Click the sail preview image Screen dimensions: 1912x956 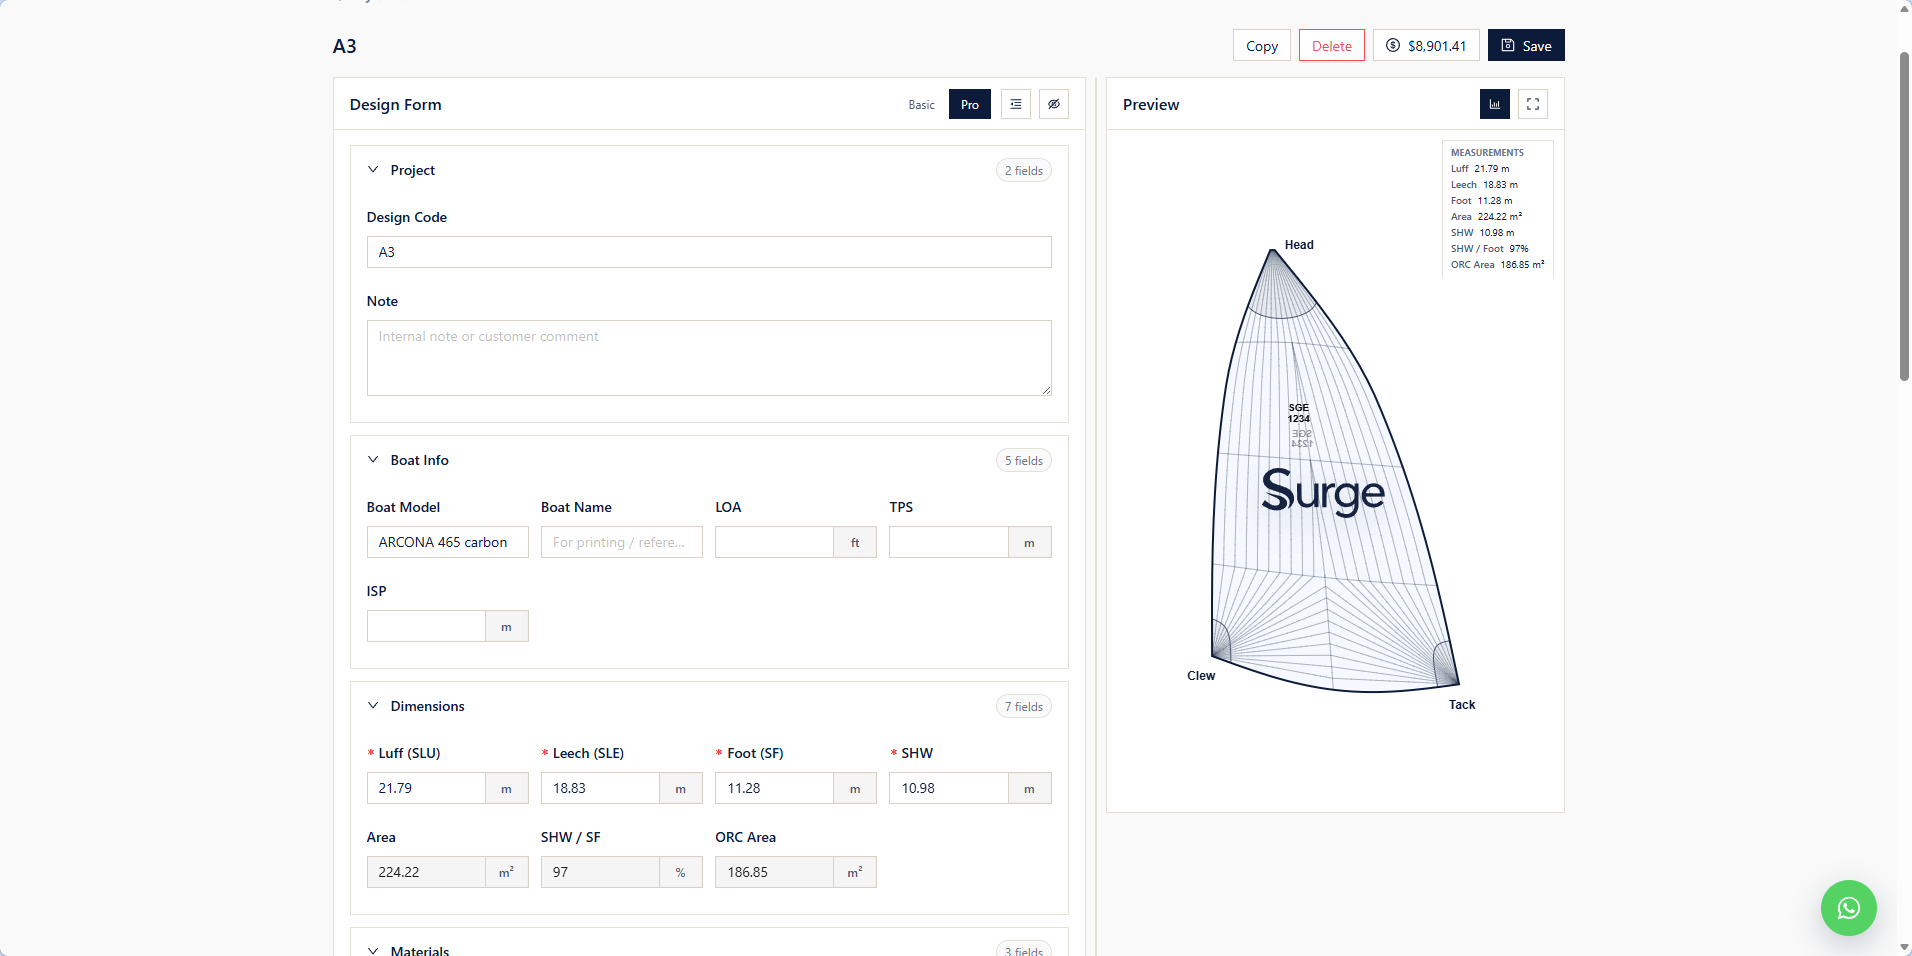pyautogui.click(x=1335, y=470)
